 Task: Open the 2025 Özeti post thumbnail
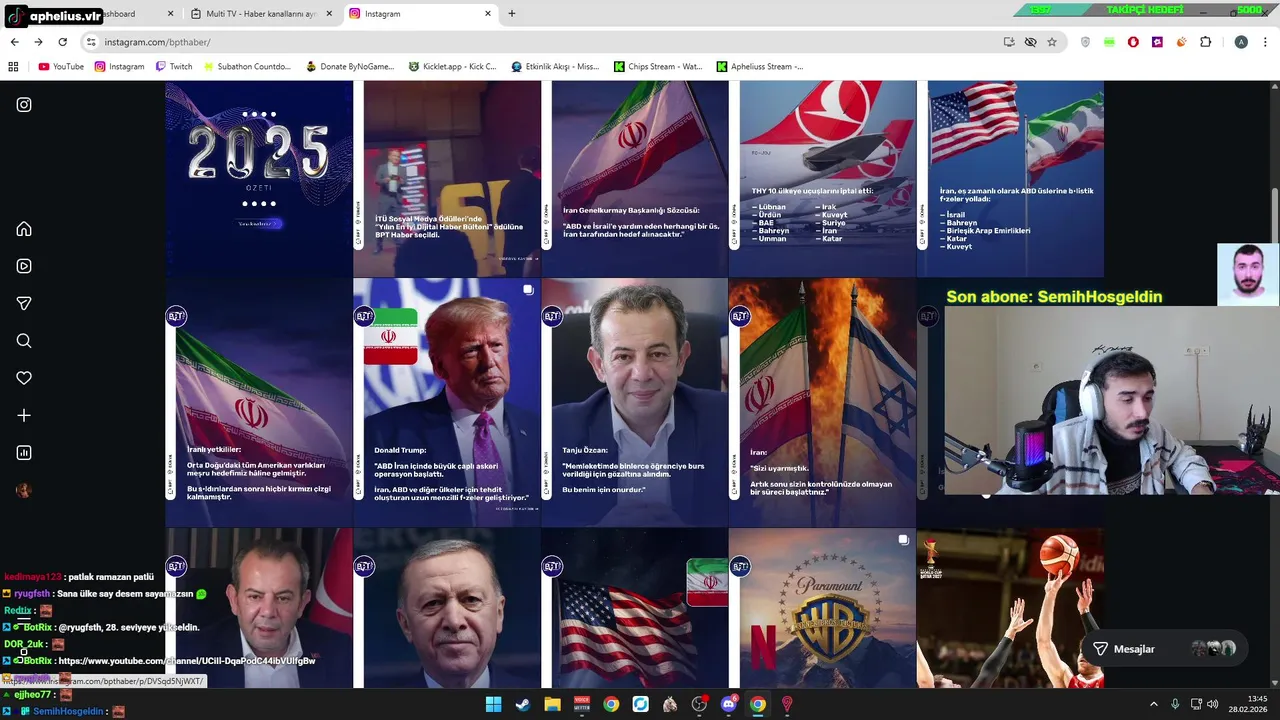tap(259, 178)
